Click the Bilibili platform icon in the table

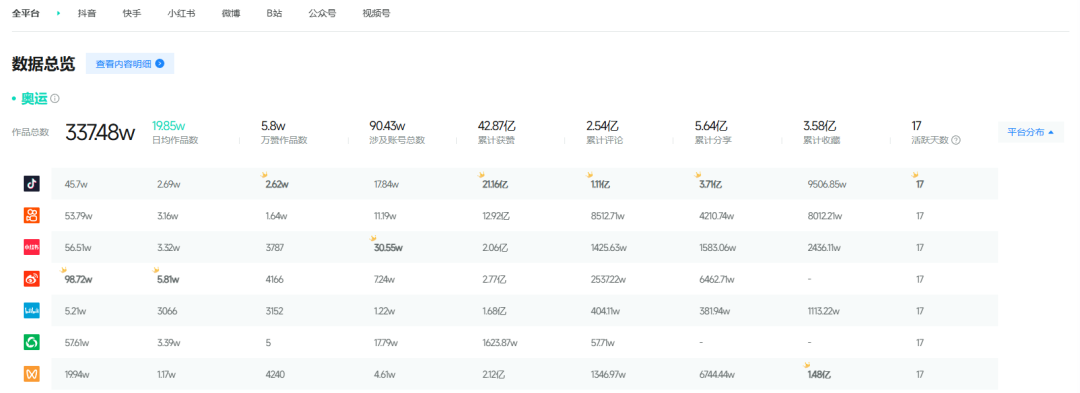(x=32, y=310)
